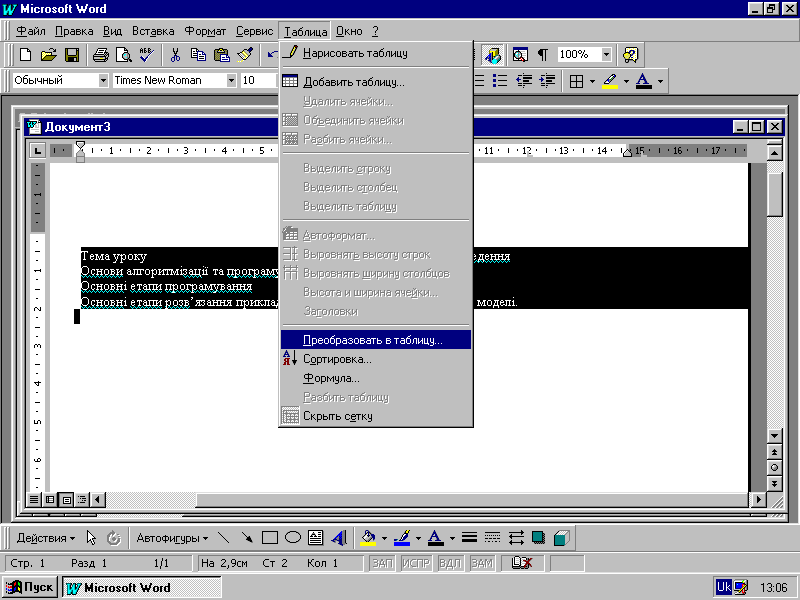Screen dimensions: 800x600
Task: Click the Save floppy disk icon
Action: pyautogui.click(x=72, y=54)
